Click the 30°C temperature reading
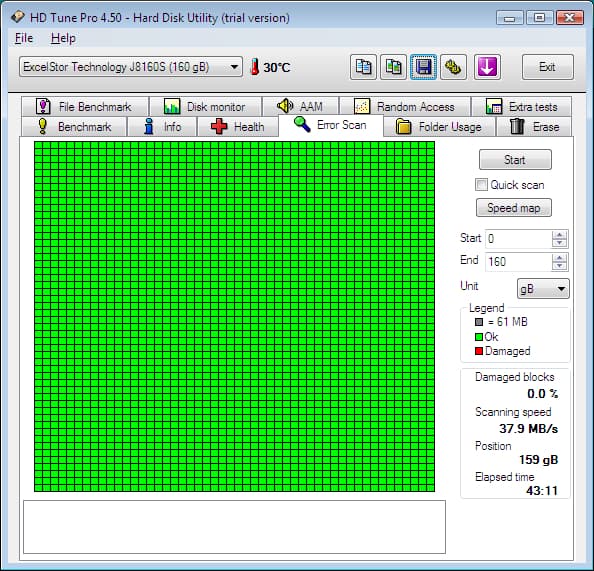 point(277,67)
